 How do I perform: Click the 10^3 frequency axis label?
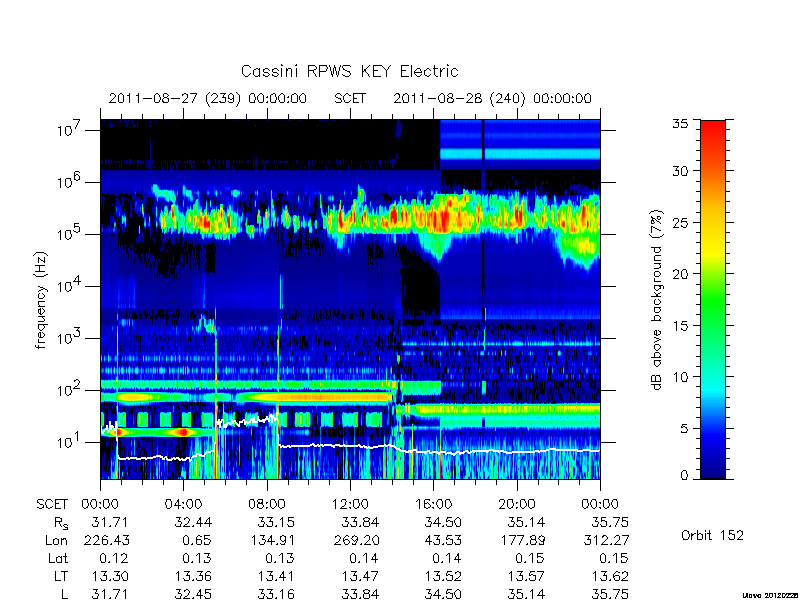(67, 338)
